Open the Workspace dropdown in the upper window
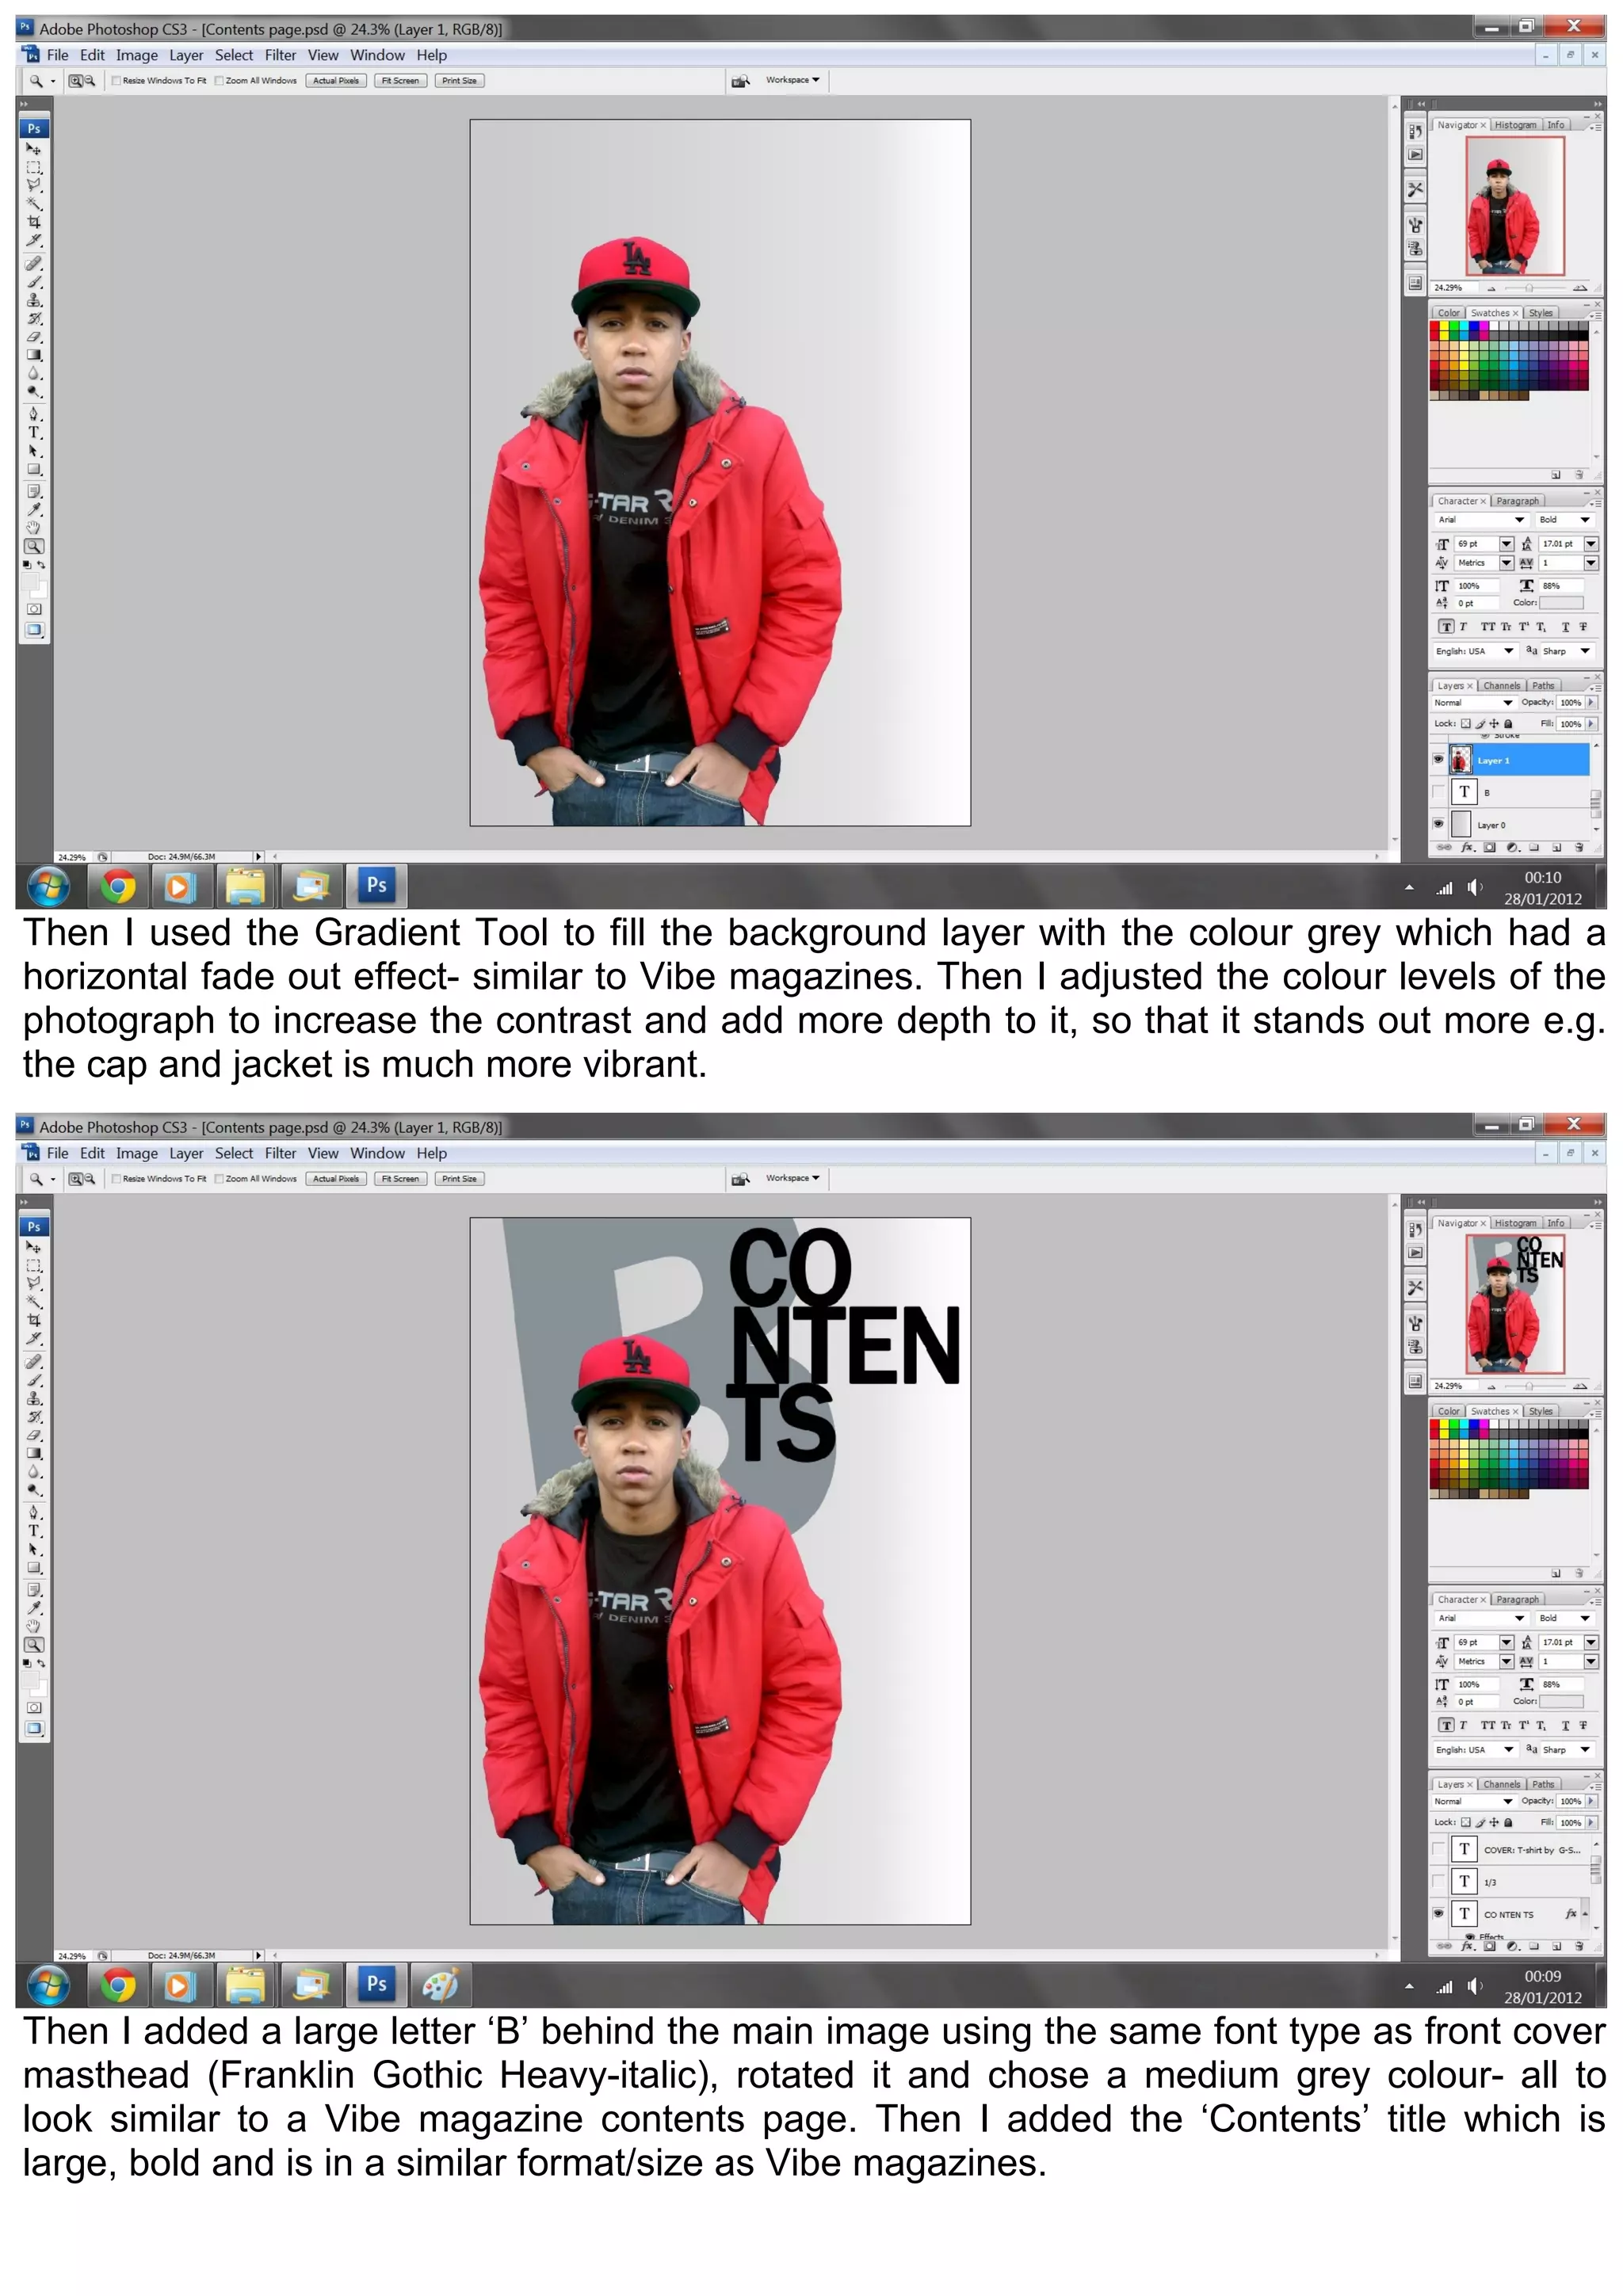 pos(792,80)
